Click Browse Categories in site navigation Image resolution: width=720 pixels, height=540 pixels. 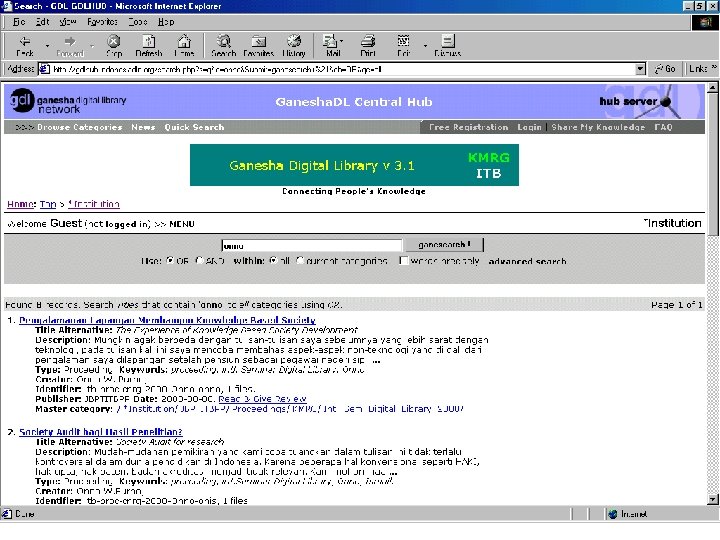click(x=79, y=127)
